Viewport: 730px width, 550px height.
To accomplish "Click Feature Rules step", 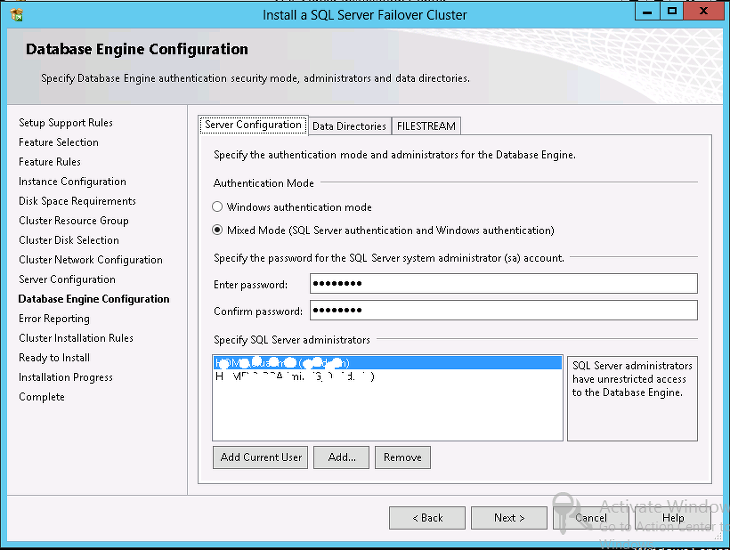I will pyautogui.click(x=50, y=162).
